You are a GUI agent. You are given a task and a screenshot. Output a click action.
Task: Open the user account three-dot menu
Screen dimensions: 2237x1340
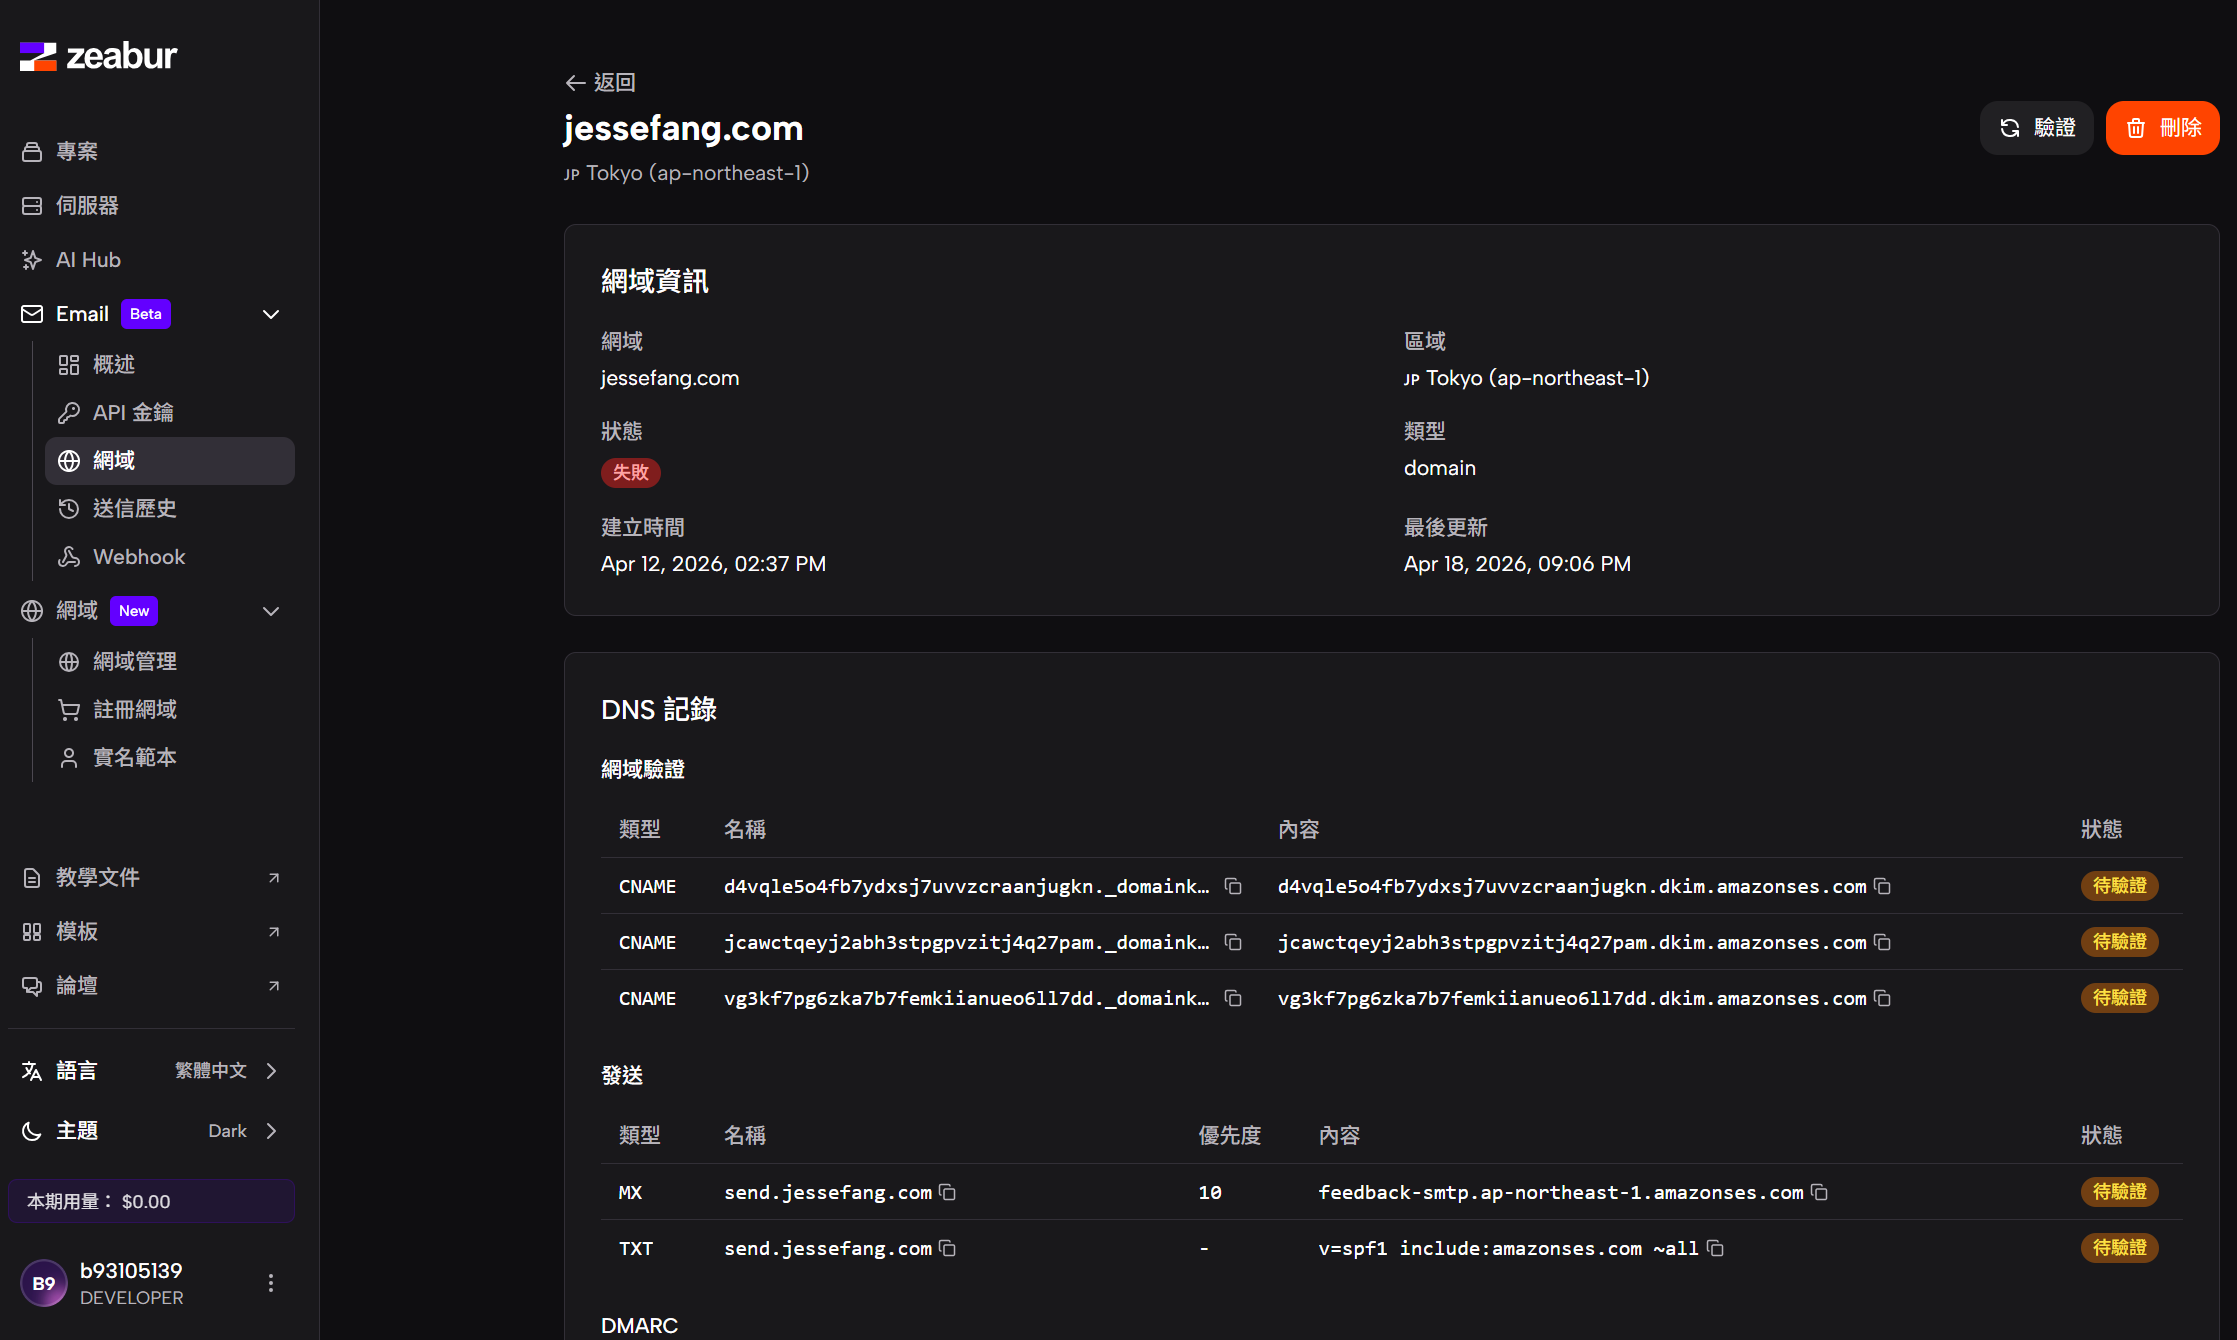270,1283
